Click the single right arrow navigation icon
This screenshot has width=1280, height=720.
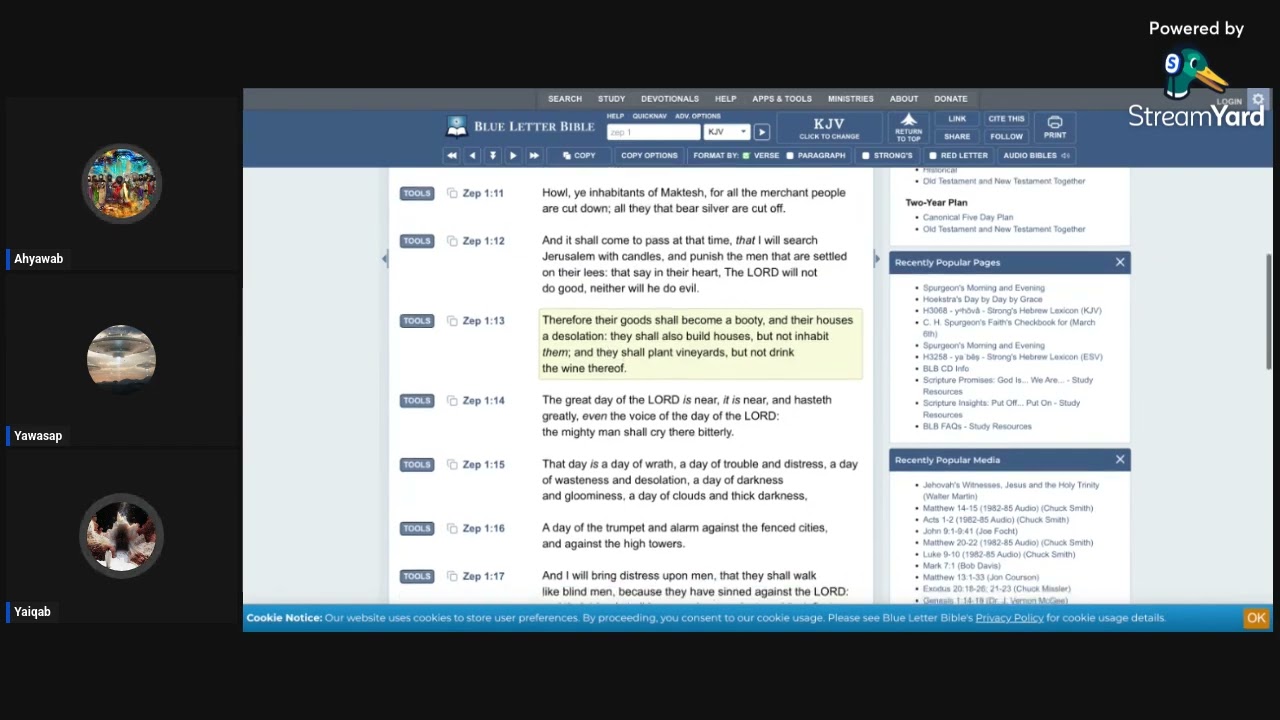(513, 156)
